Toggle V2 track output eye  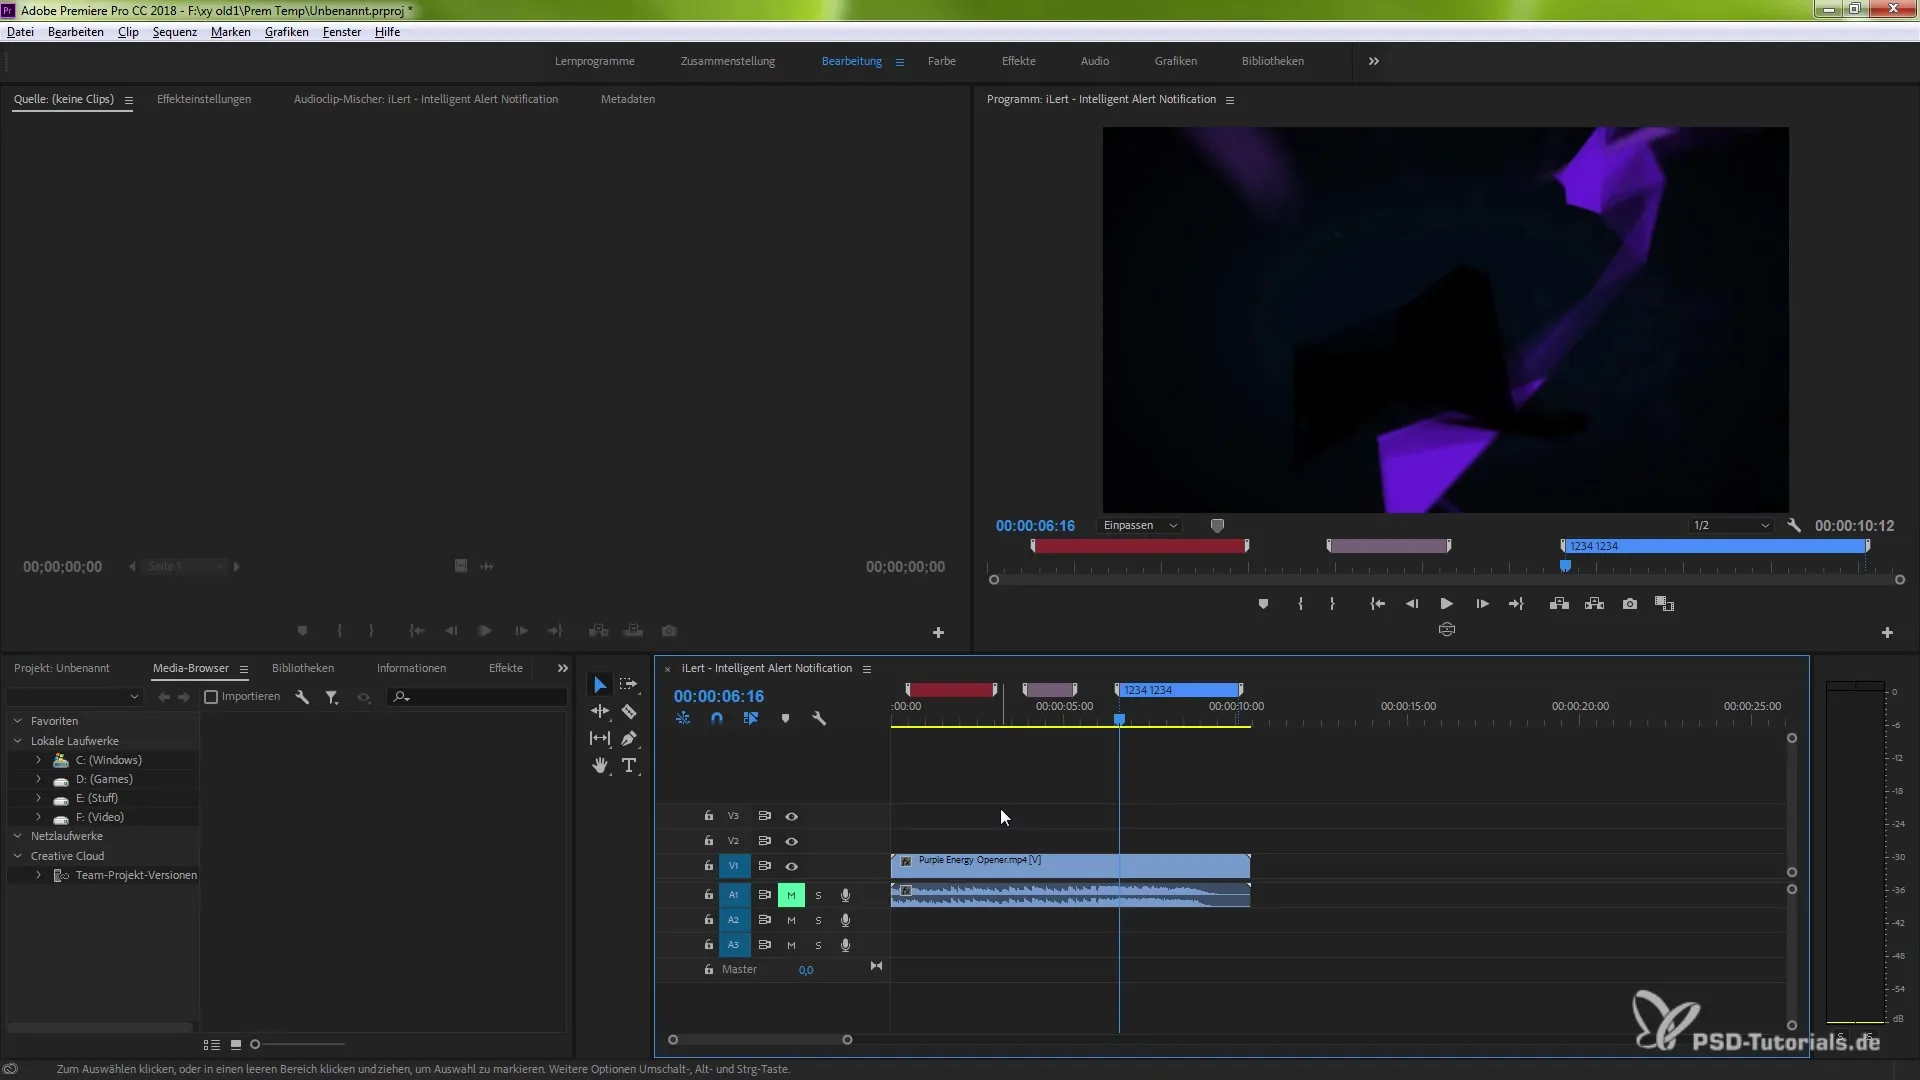tap(791, 841)
